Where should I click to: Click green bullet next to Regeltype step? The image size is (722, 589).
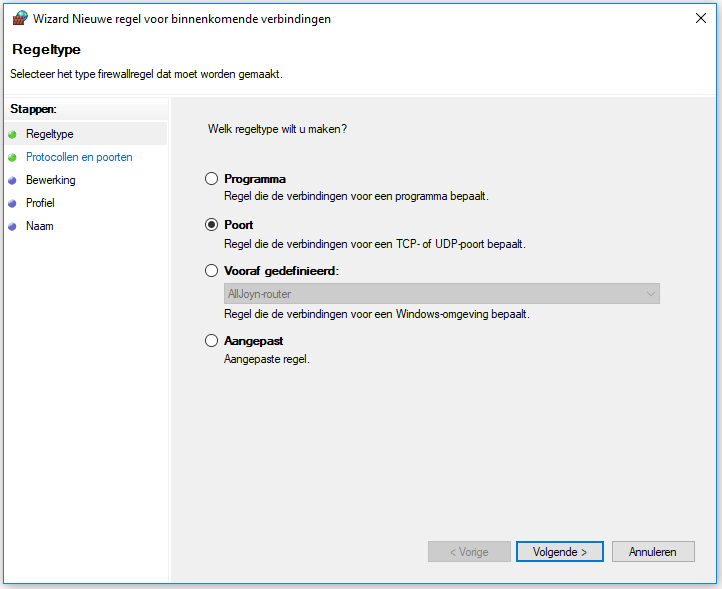pos(12,134)
